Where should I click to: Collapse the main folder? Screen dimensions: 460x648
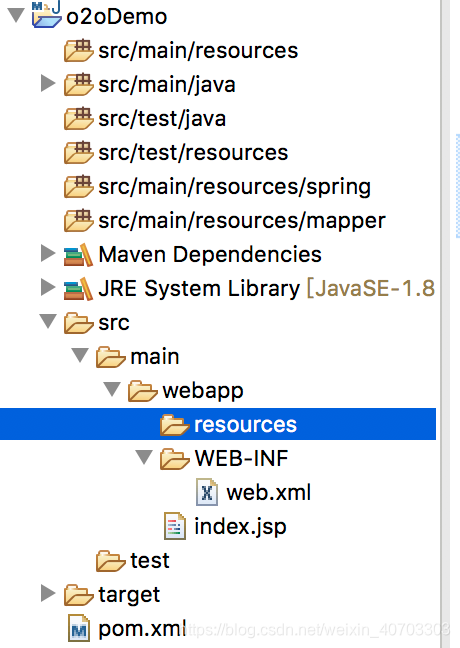click(x=80, y=355)
